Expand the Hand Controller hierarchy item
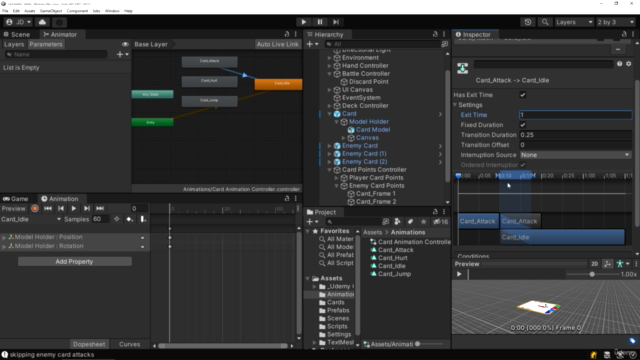 pos(329,66)
